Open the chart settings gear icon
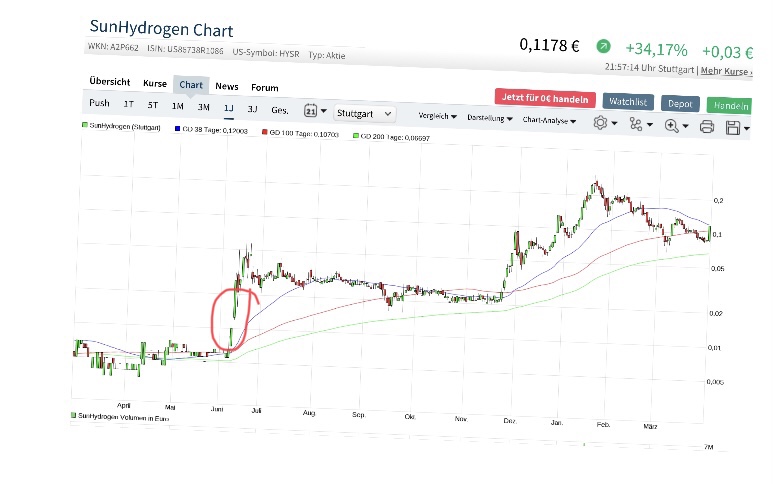775x484 pixels. (x=600, y=123)
